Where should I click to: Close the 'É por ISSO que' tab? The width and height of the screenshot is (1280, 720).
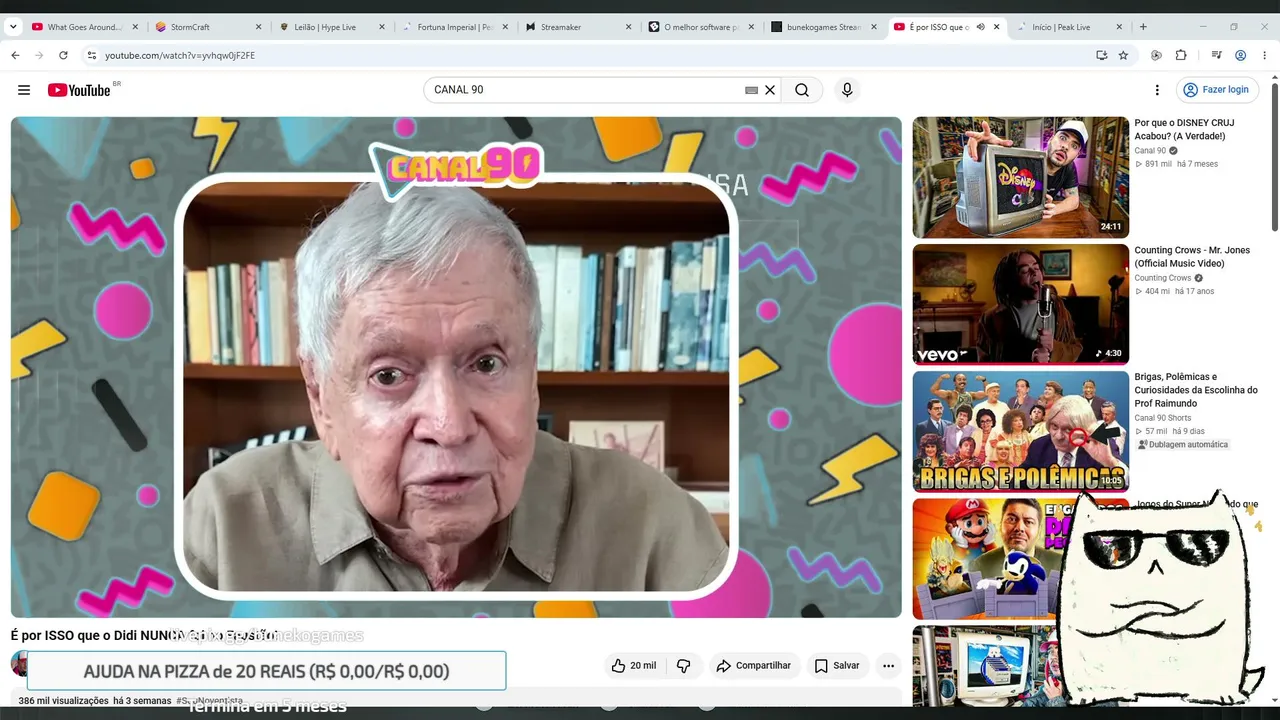click(x=996, y=27)
